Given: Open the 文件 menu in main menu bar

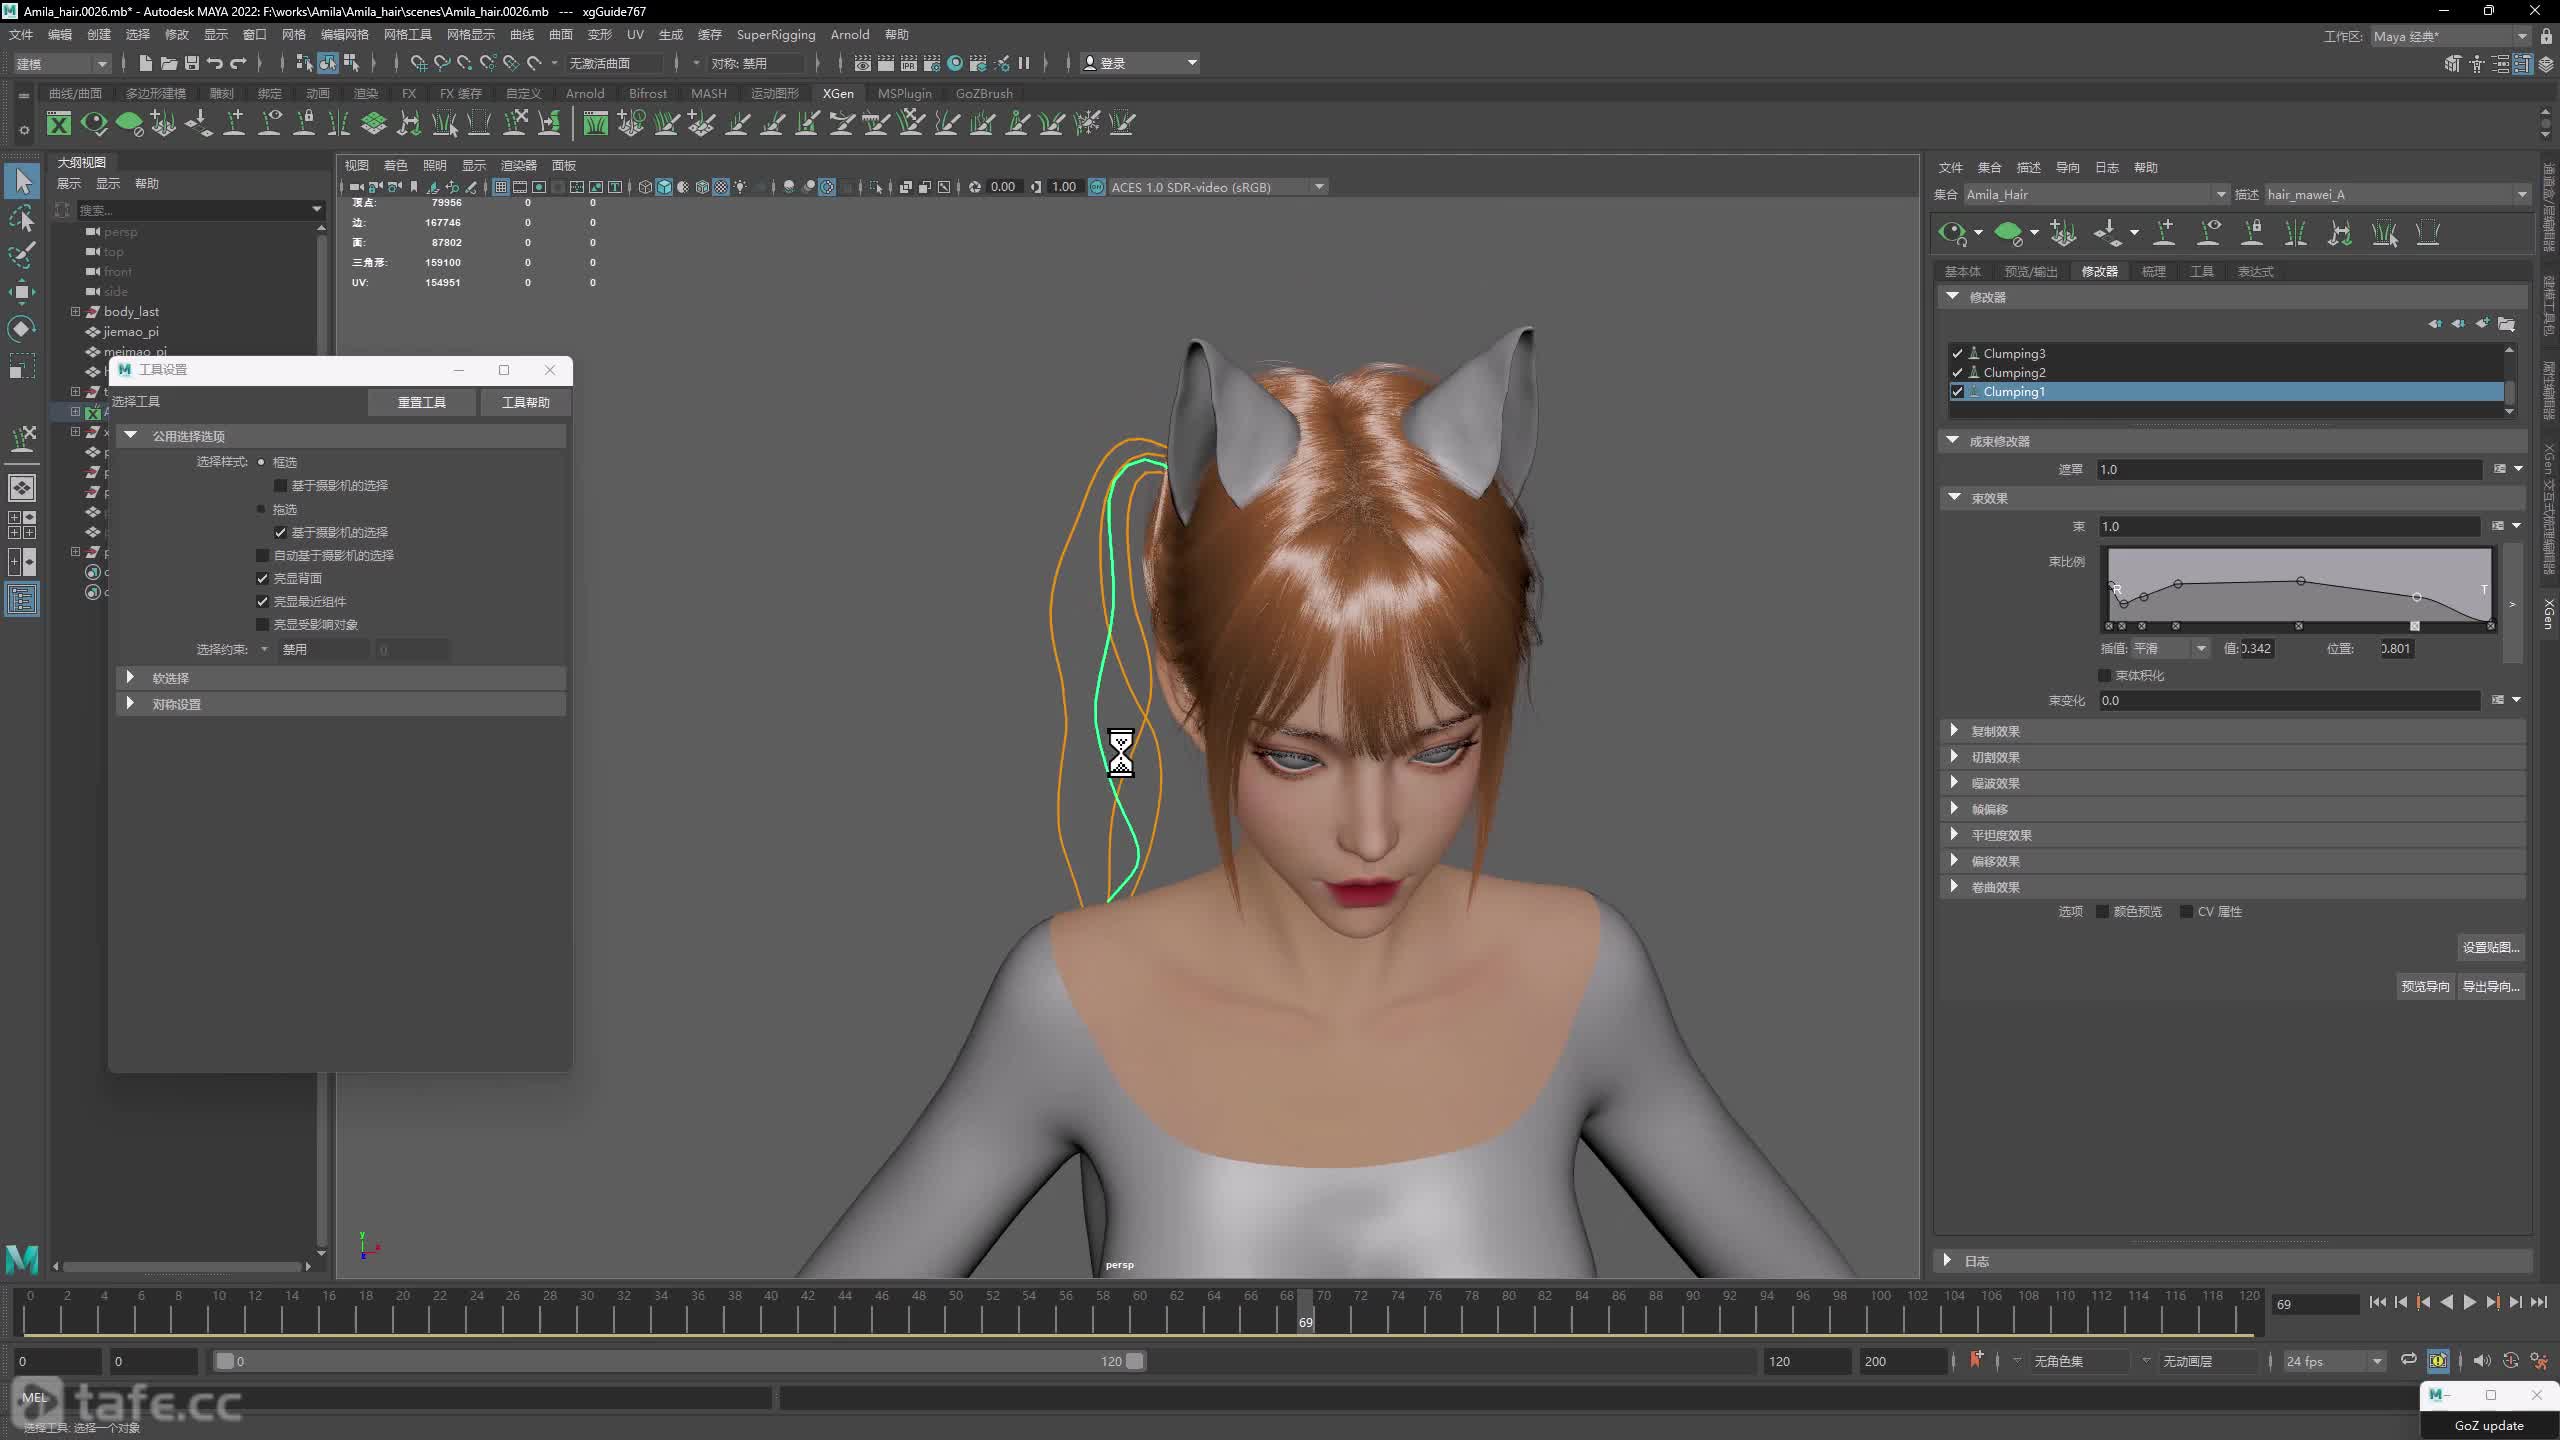Looking at the screenshot, I should coord(20,34).
